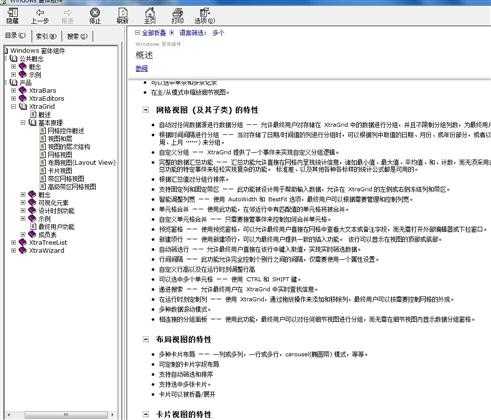491x420 pixels.
Task: Click the open book icon beside 公共概念
Action: [x=13, y=59]
